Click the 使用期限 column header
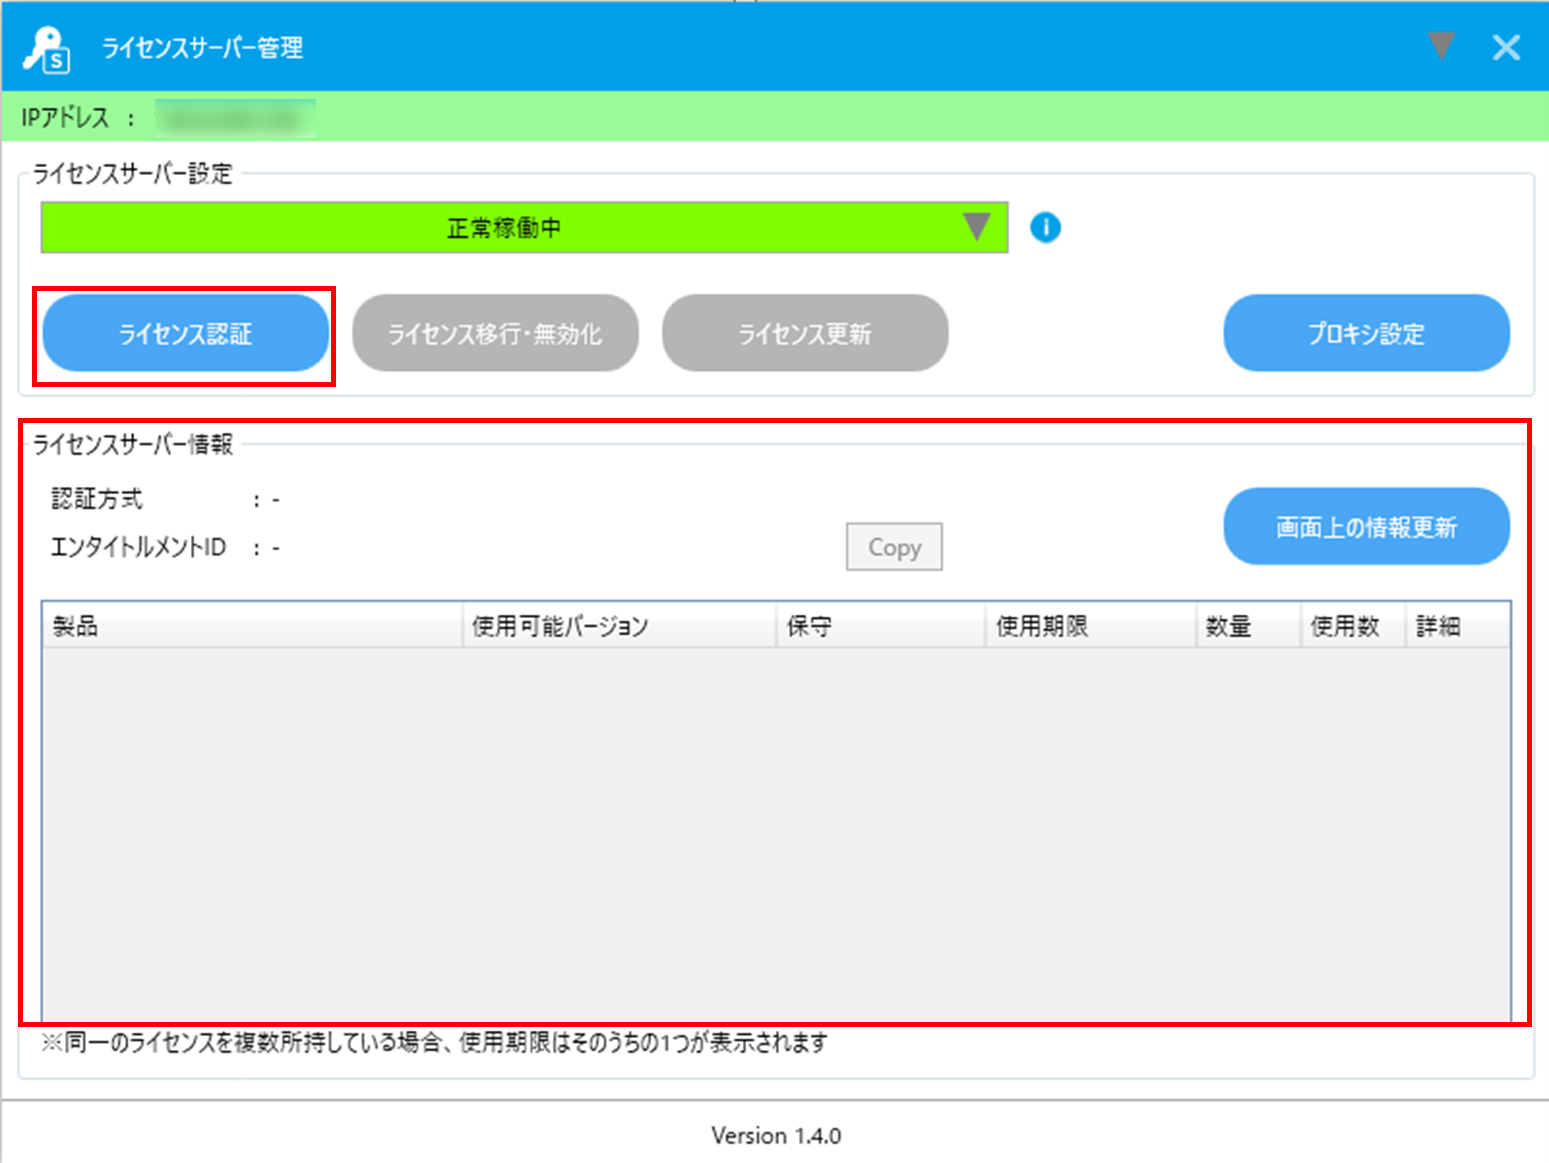 point(1090,627)
